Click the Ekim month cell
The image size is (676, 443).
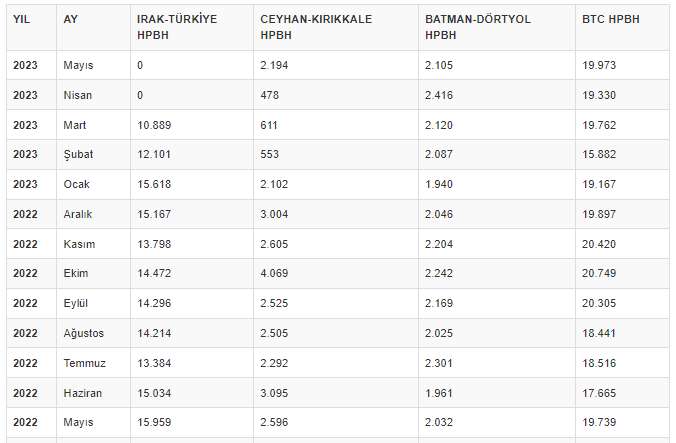click(x=76, y=274)
